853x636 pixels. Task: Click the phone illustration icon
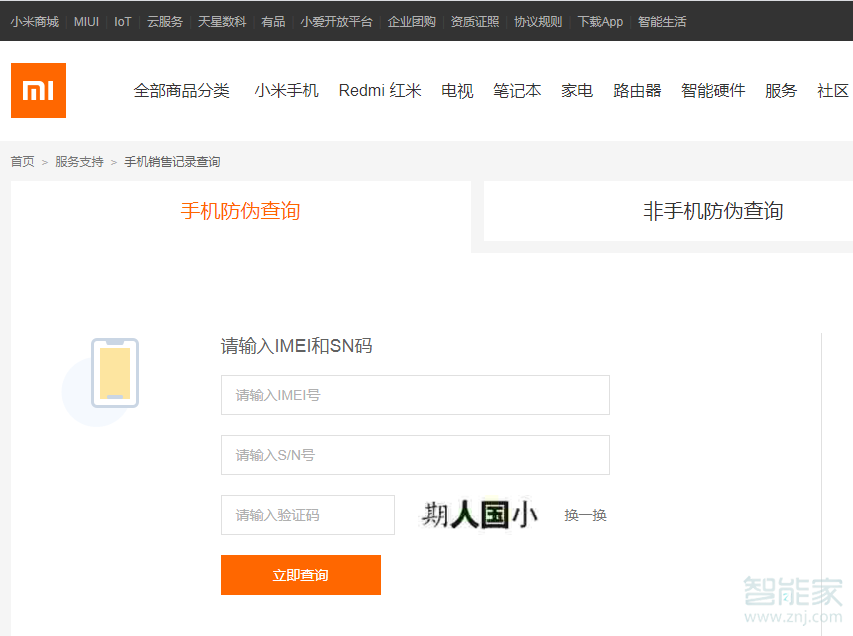[x=113, y=375]
